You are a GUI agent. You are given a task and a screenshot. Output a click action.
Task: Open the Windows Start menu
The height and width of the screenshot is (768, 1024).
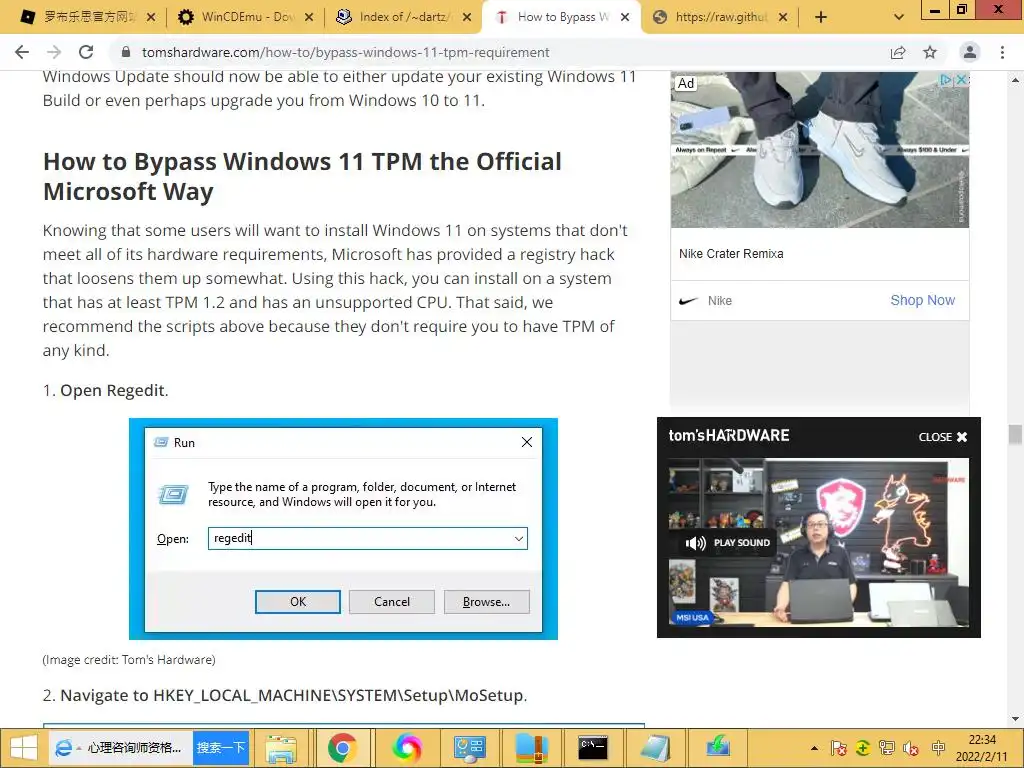point(24,748)
